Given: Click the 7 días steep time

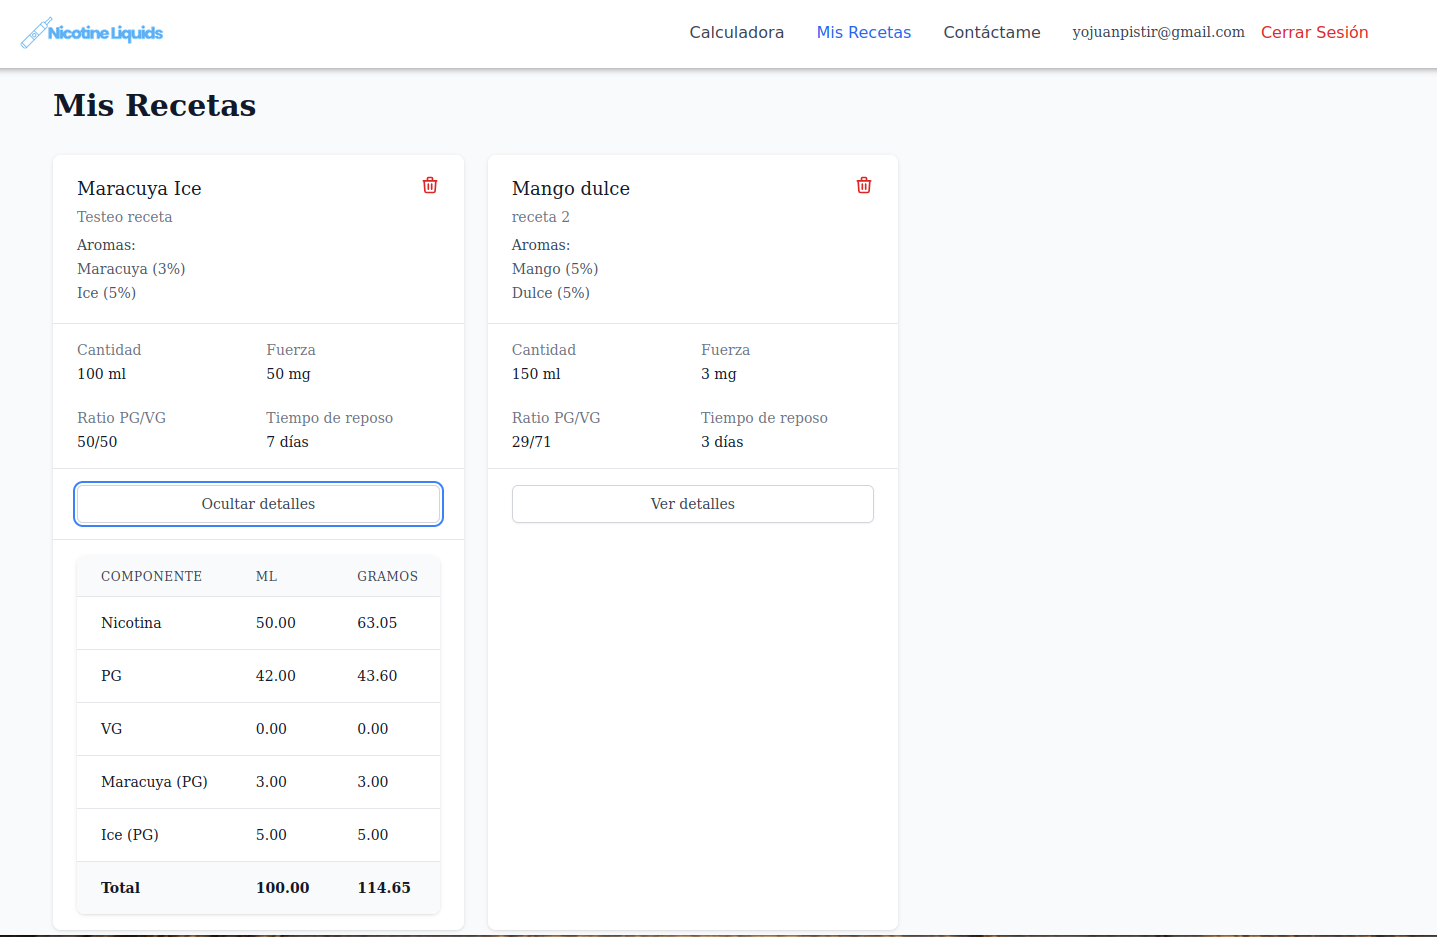Looking at the screenshot, I should tap(288, 442).
